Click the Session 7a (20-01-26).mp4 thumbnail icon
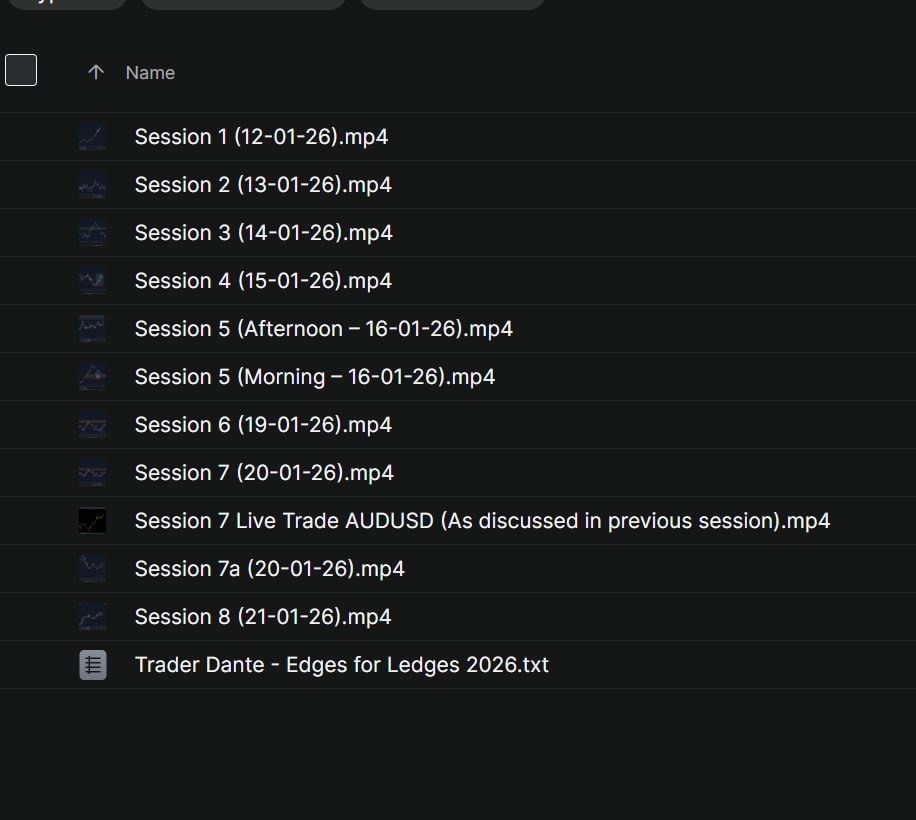This screenshot has width=916, height=820. 92,569
